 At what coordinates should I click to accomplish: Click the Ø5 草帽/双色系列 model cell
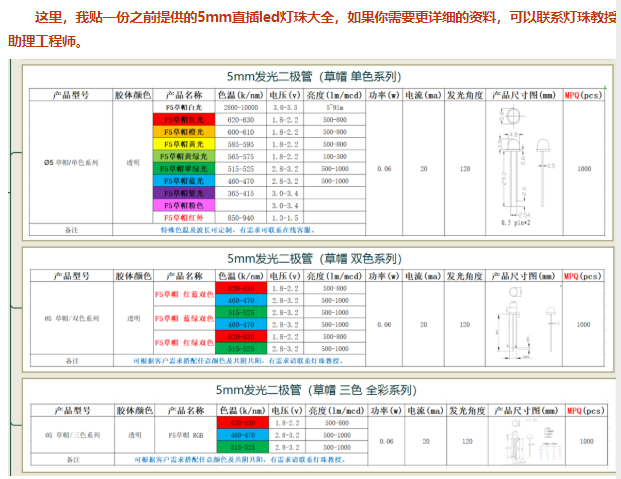pos(72,318)
